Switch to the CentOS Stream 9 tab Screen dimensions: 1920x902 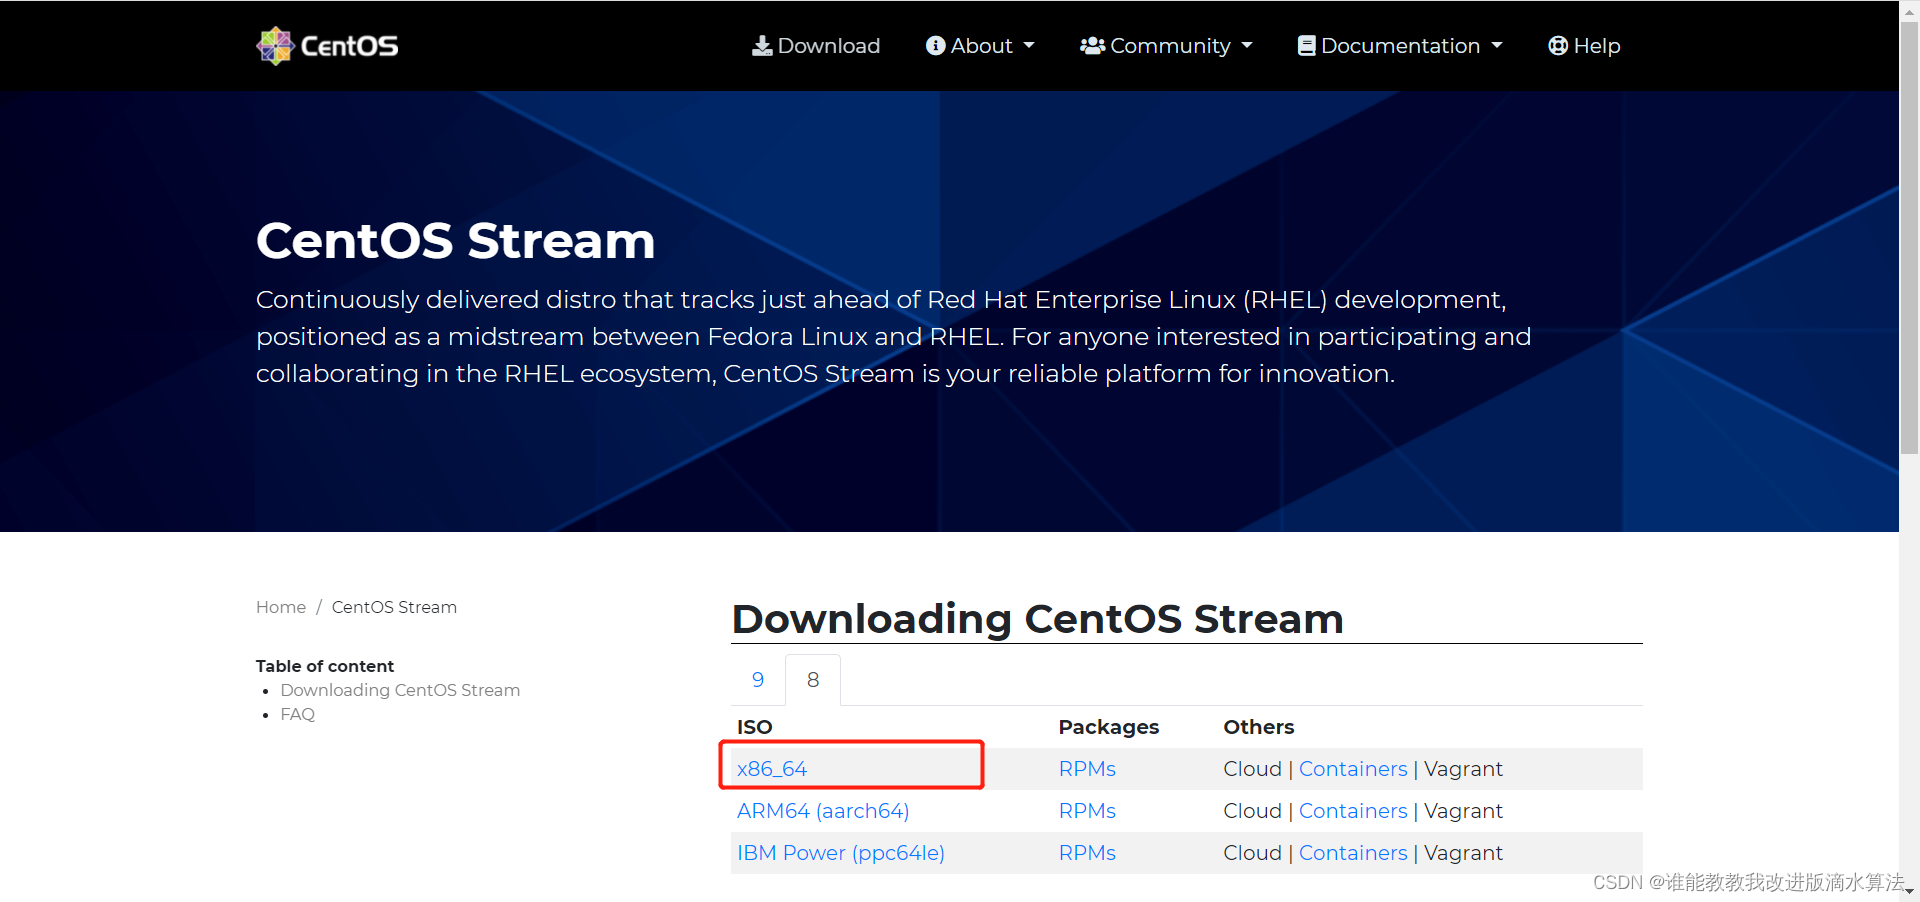[757, 679]
